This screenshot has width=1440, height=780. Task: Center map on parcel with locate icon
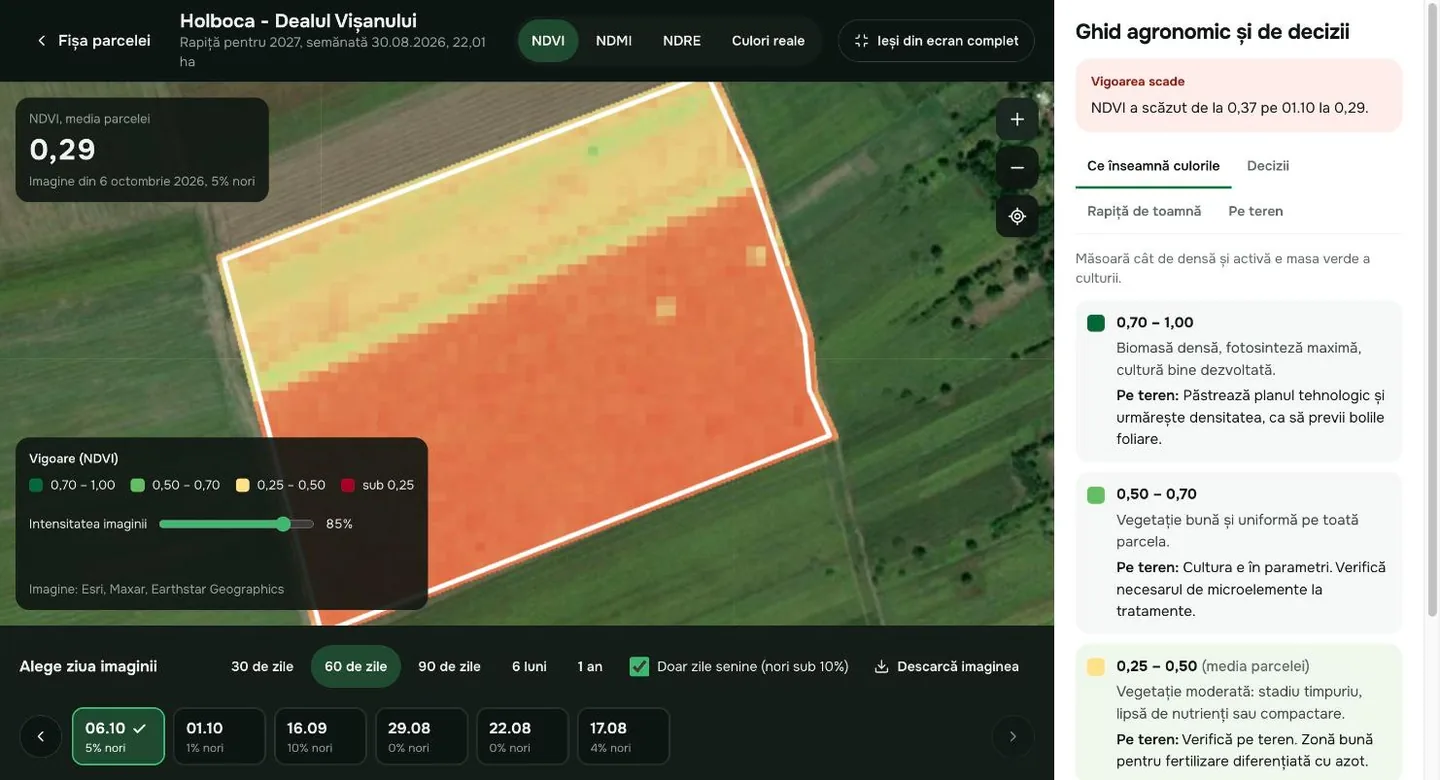1017,216
